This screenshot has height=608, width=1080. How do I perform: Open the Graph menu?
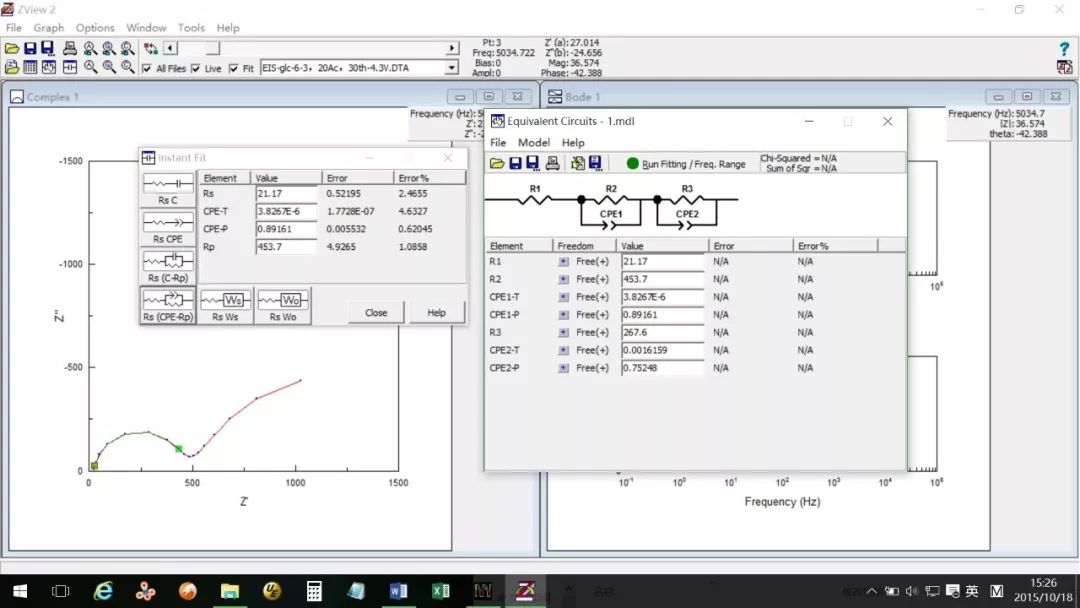point(49,28)
